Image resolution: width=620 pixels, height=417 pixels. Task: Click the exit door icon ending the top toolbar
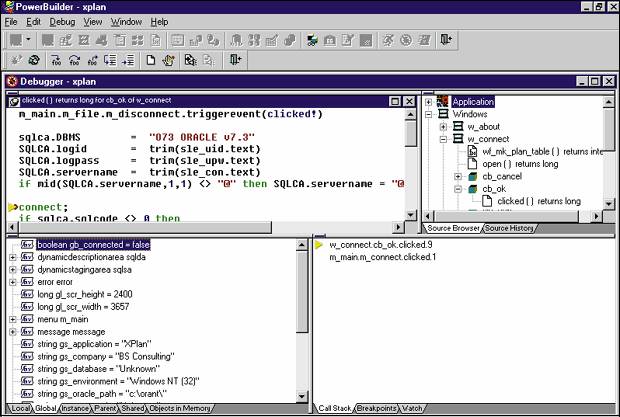point(446,40)
